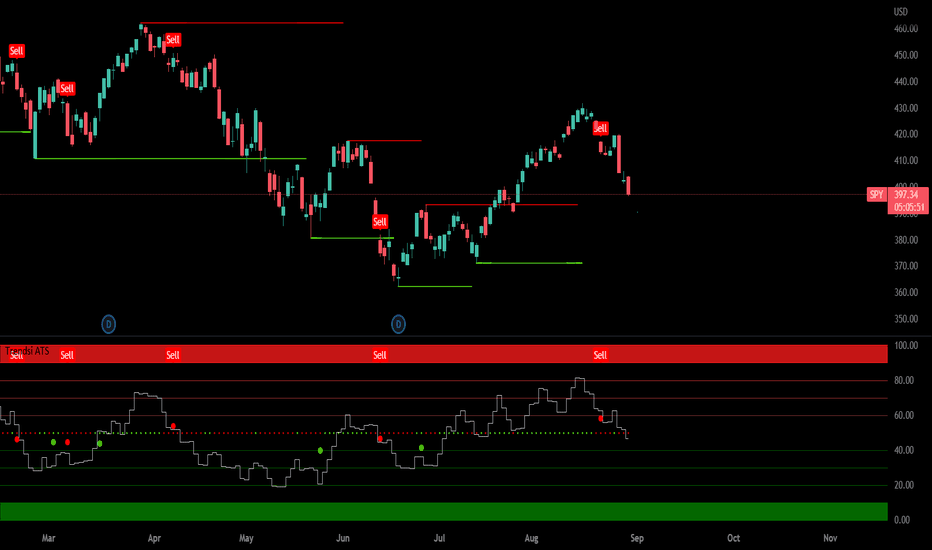This screenshot has height=550, width=932.
Task: Select the green support line below the June low
Action: point(434,287)
